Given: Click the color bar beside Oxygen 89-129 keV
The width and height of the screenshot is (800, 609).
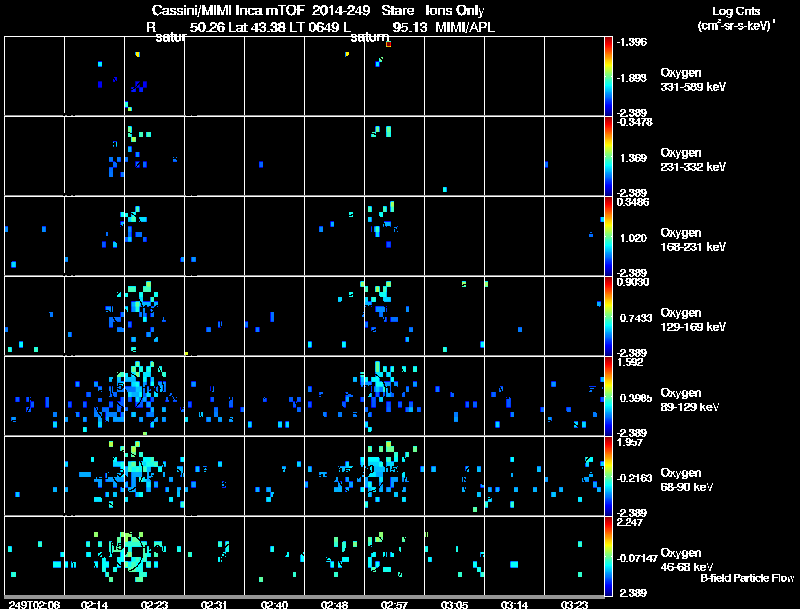Looking at the screenshot, I should 608,396.
